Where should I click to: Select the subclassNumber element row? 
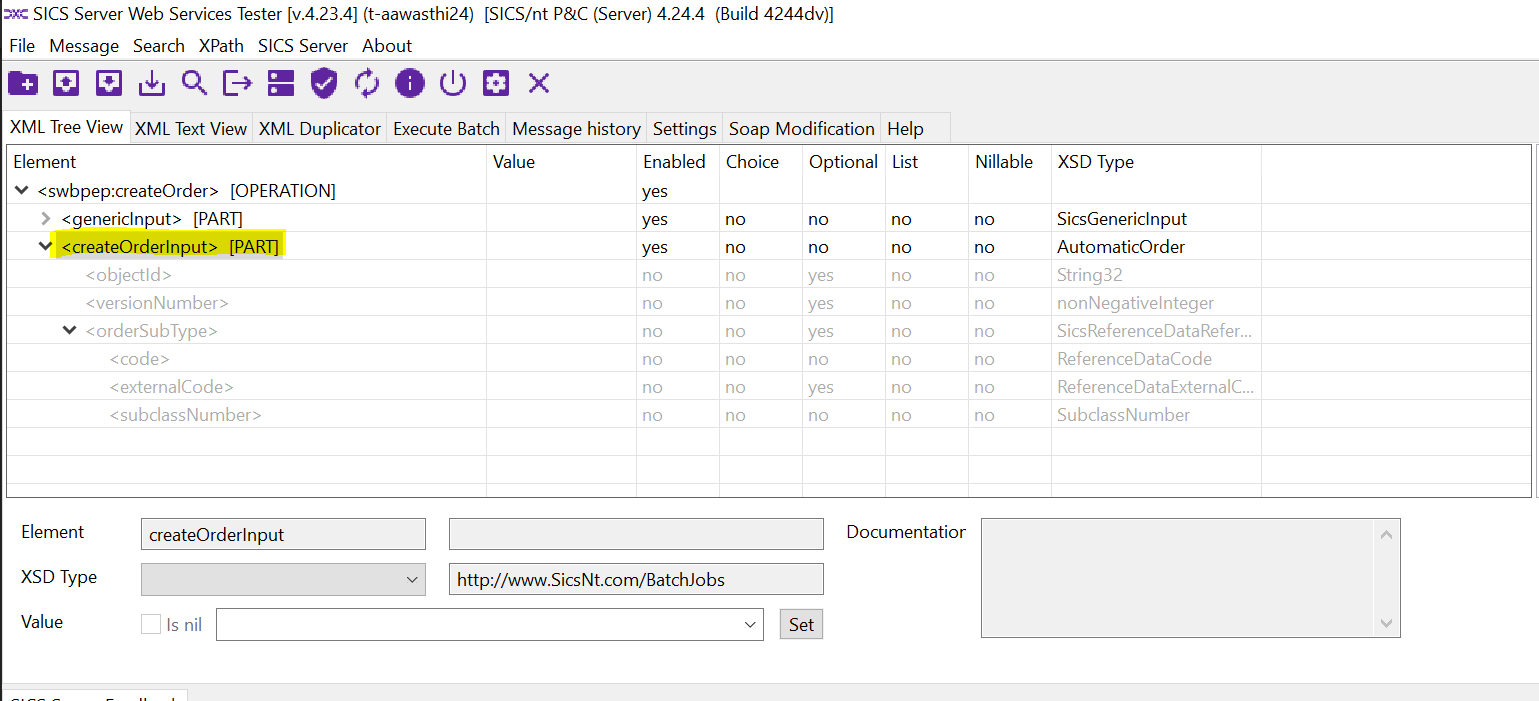(x=184, y=414)
